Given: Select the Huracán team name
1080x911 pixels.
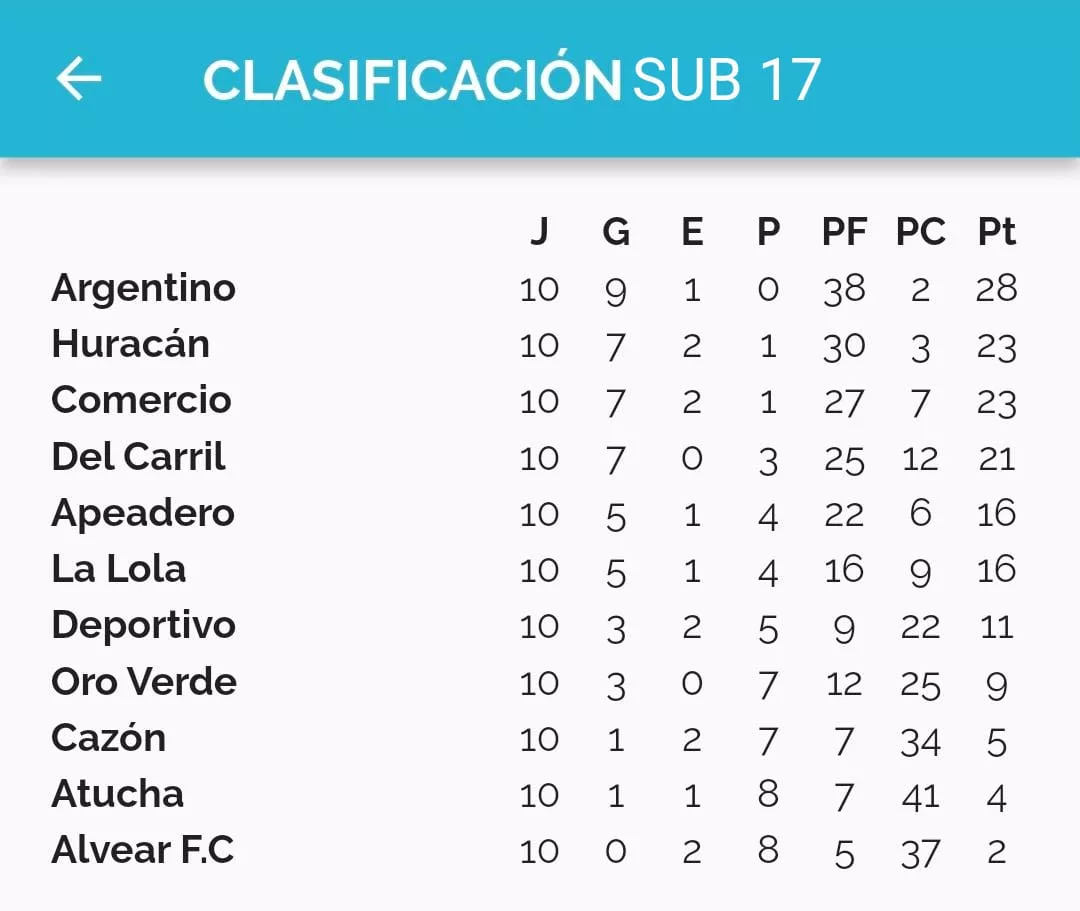Looking at the screenshot, I should 130,344.
